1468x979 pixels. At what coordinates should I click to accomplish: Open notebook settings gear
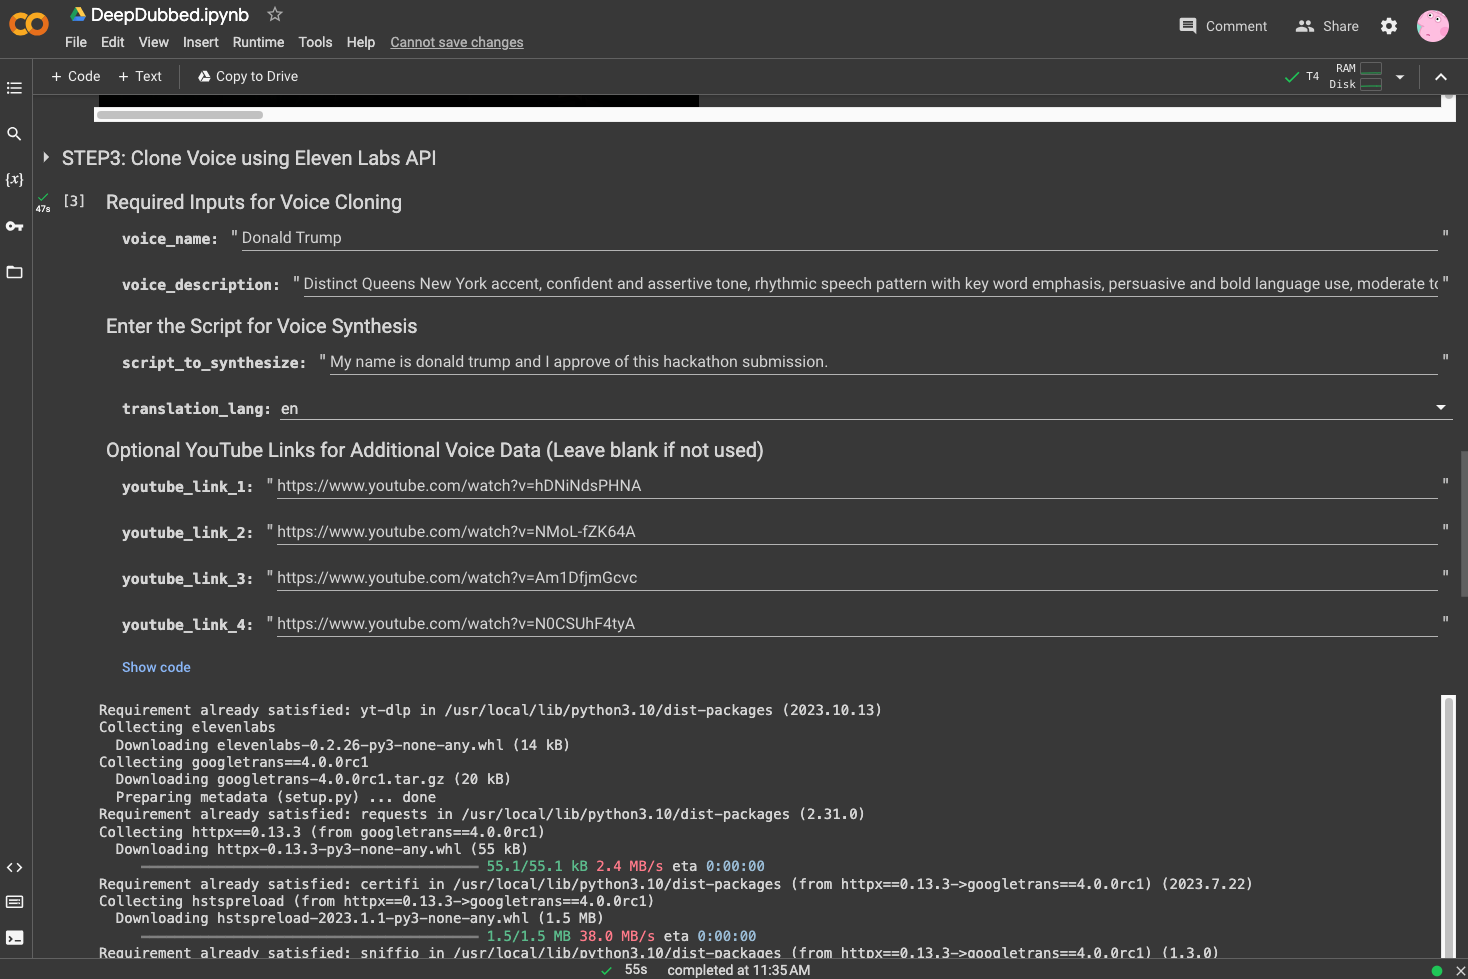click(1389, 26)
